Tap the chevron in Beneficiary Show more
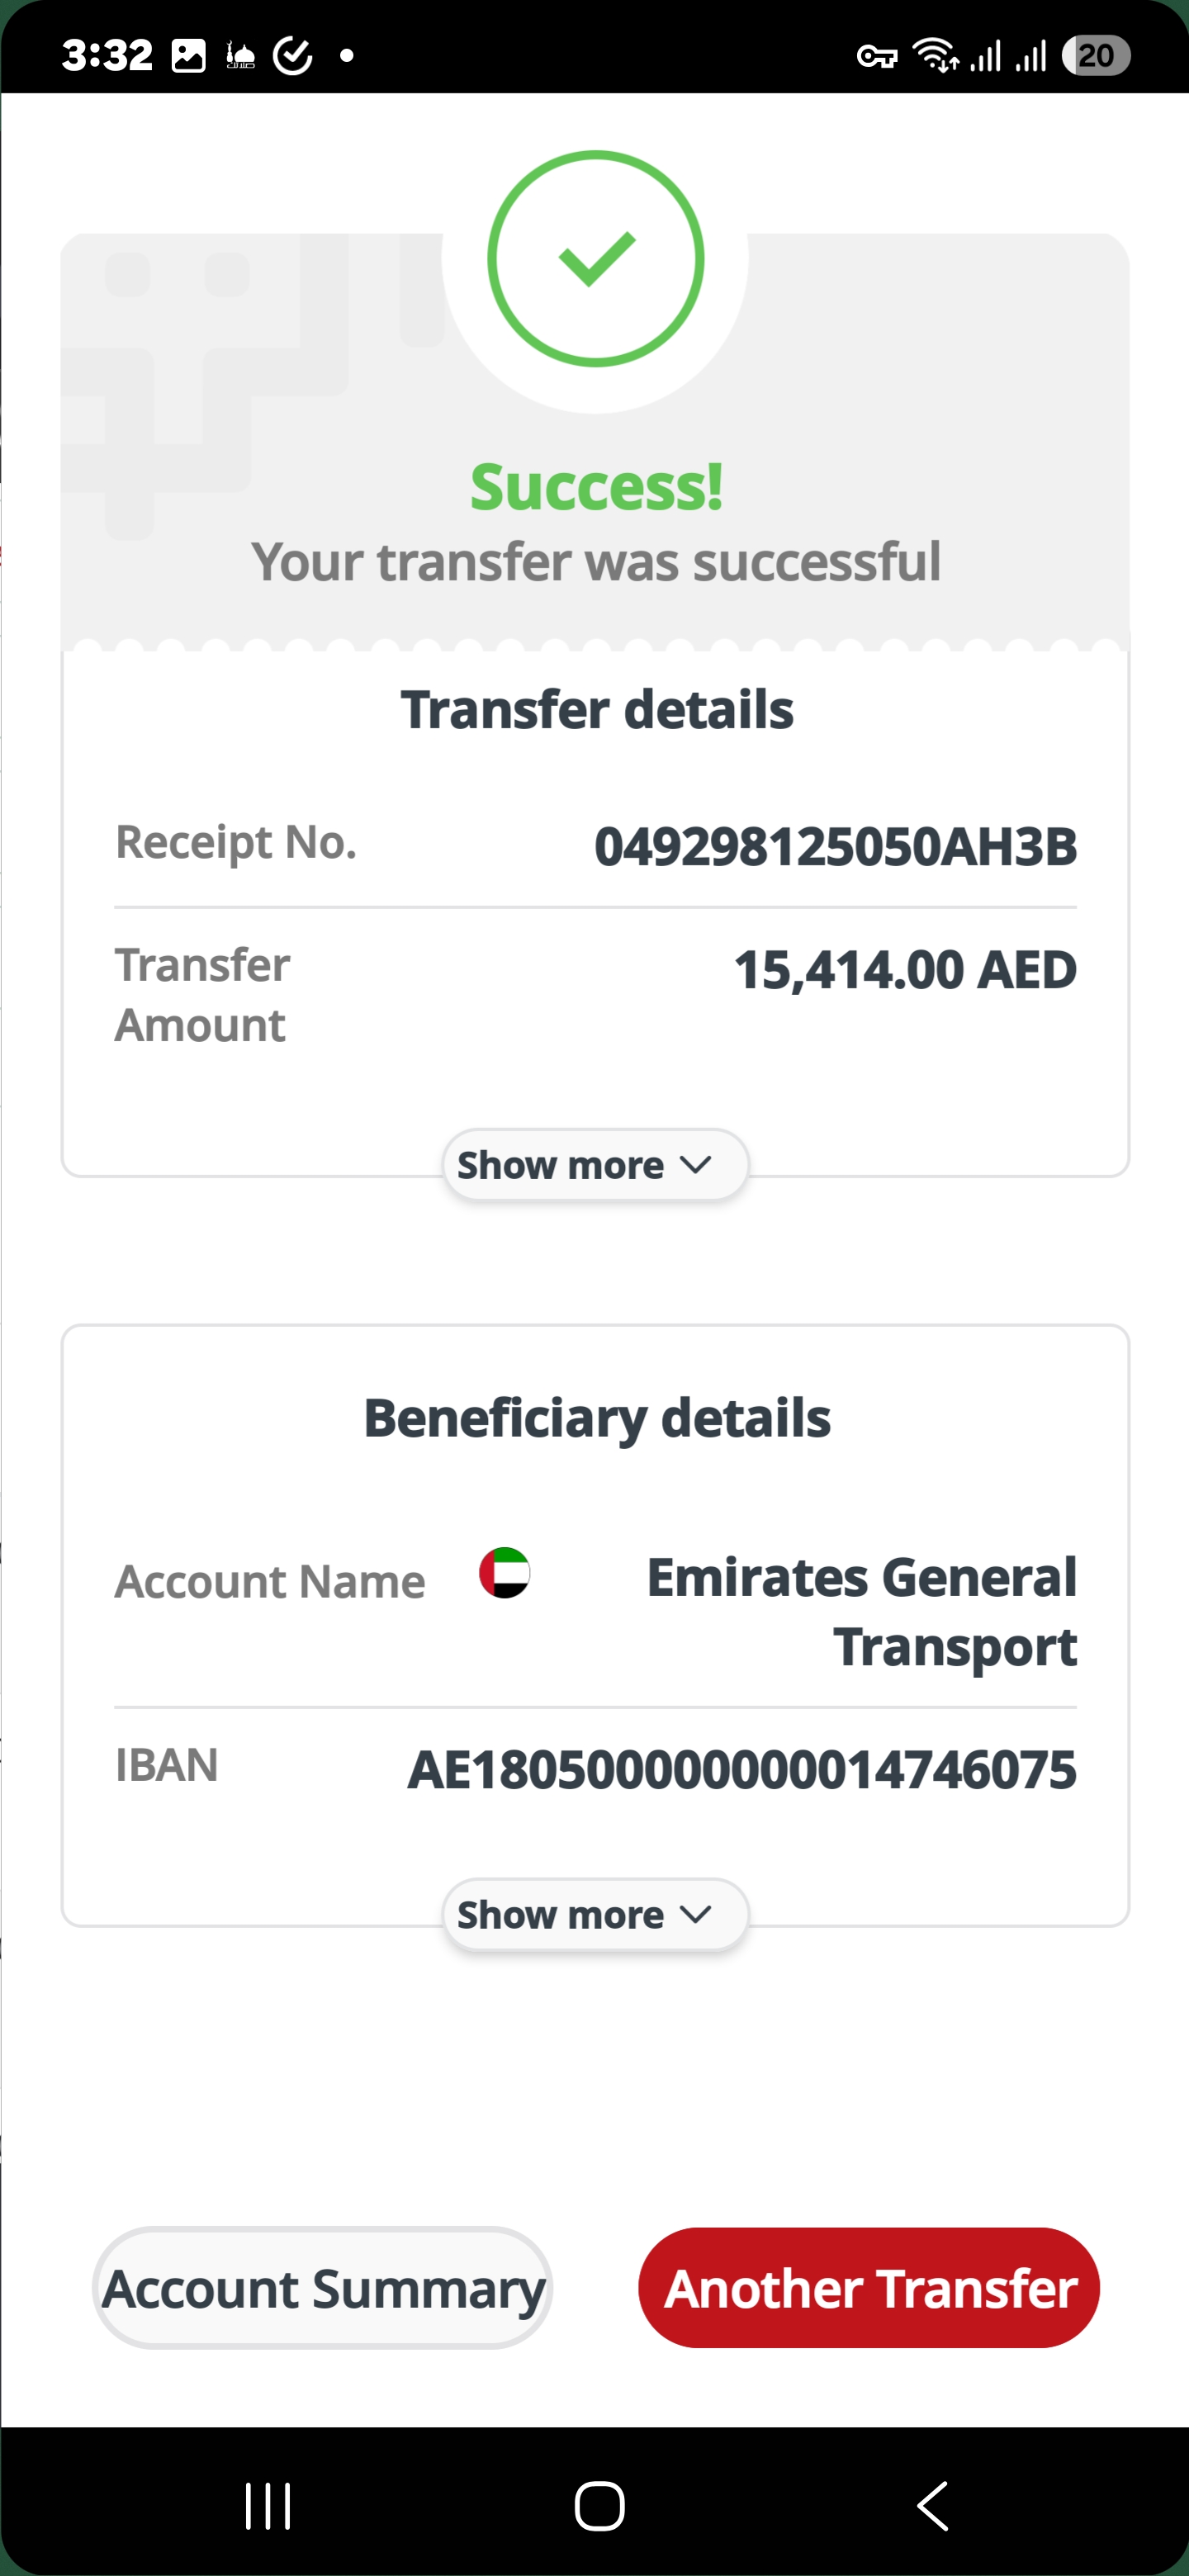 [695, 1914]
